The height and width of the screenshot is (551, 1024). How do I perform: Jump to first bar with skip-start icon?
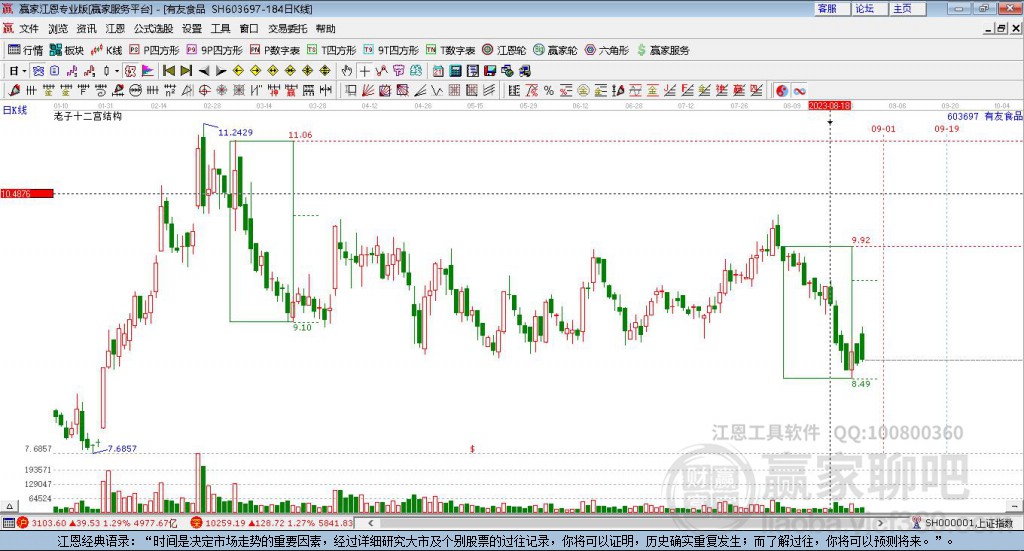click(169, 71)
